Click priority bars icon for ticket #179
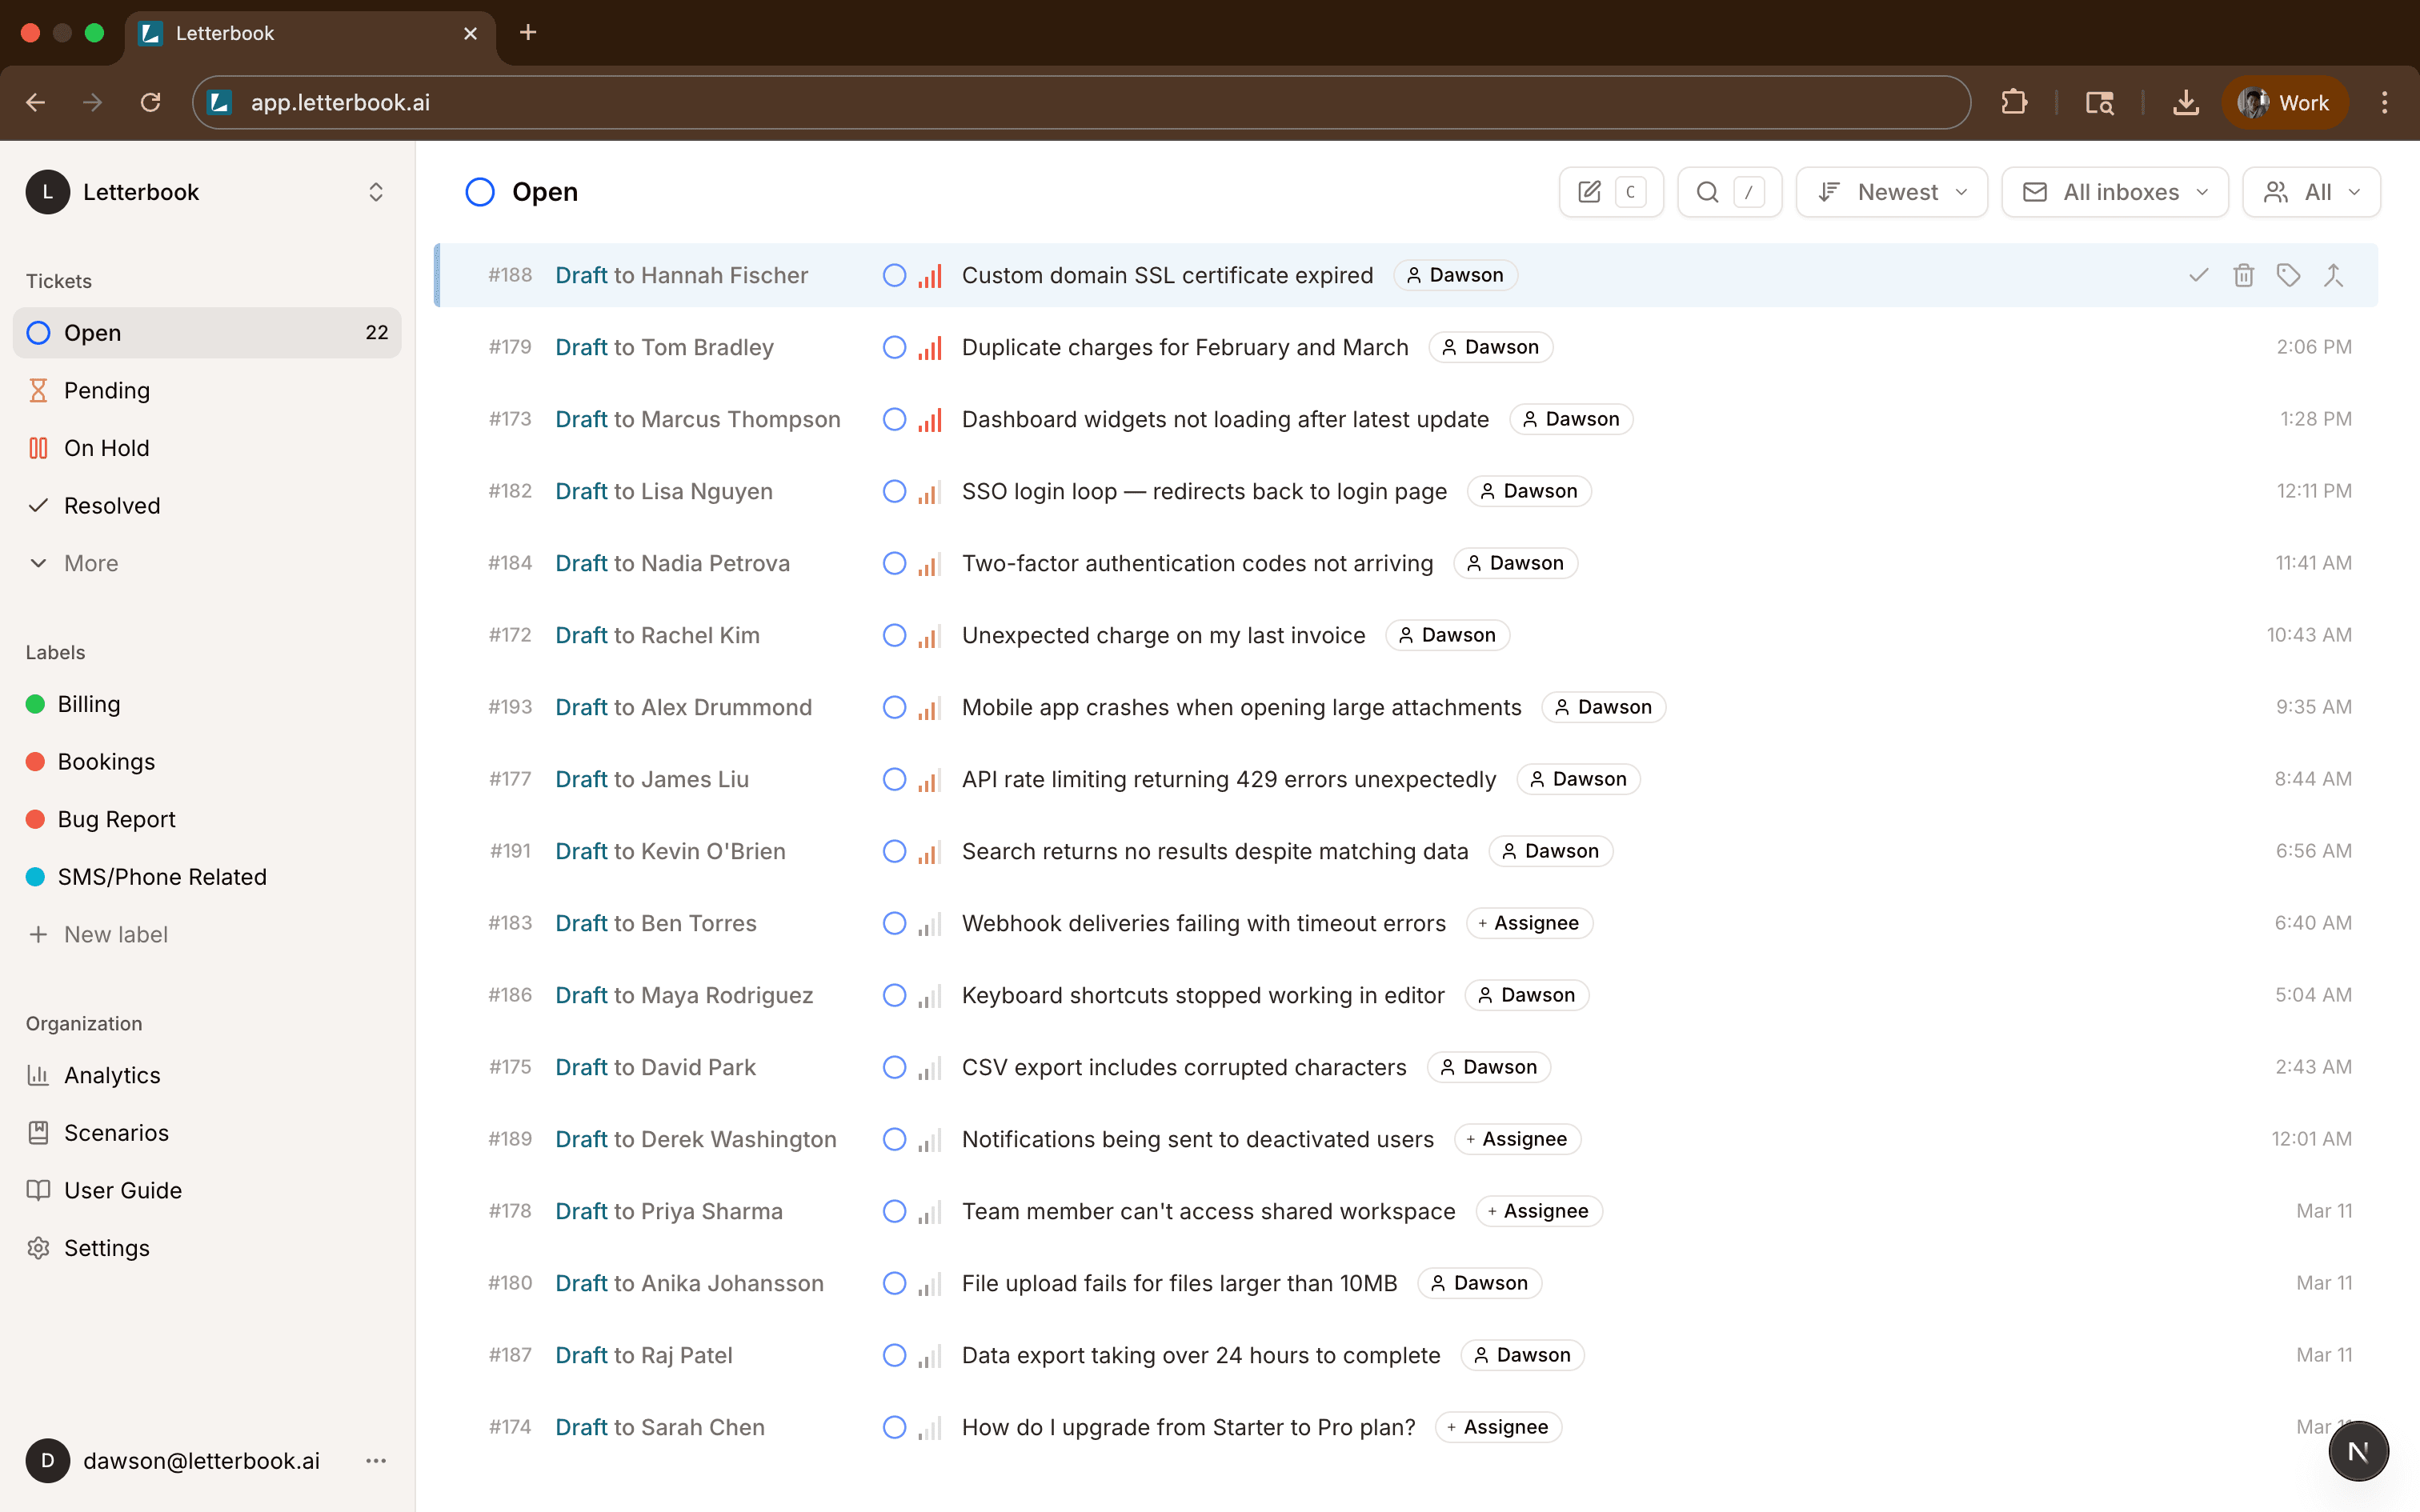The image size is (2420, 1512). pos(930,348)
